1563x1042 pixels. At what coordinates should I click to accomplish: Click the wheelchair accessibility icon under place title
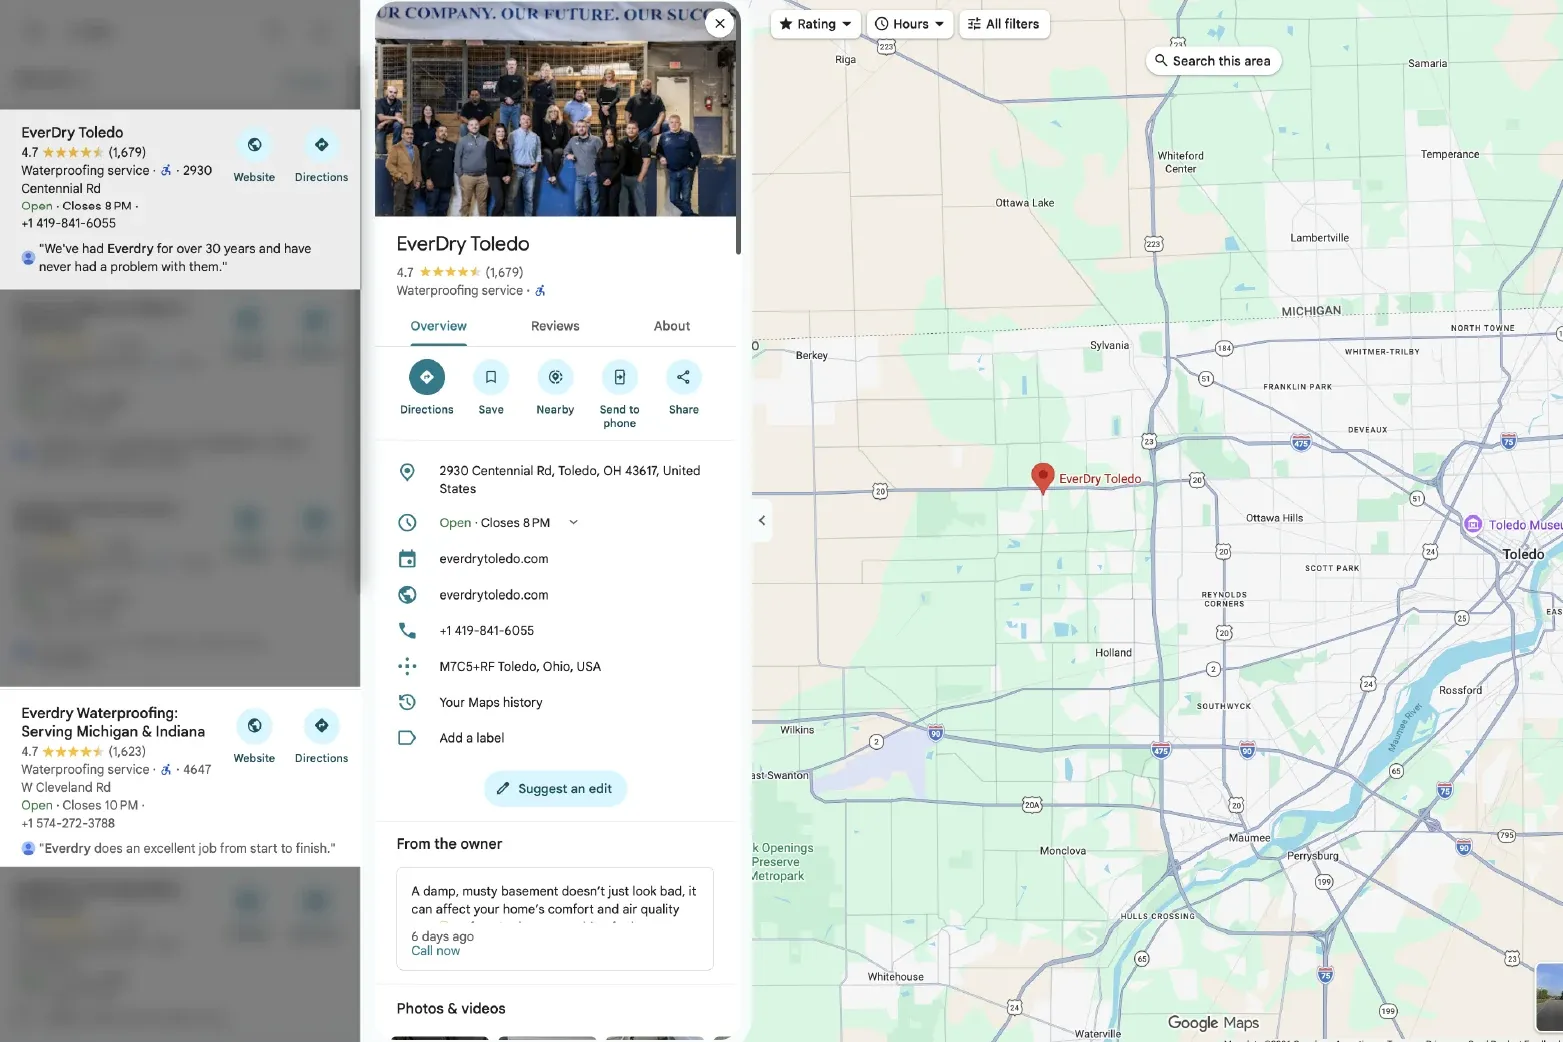540,291
